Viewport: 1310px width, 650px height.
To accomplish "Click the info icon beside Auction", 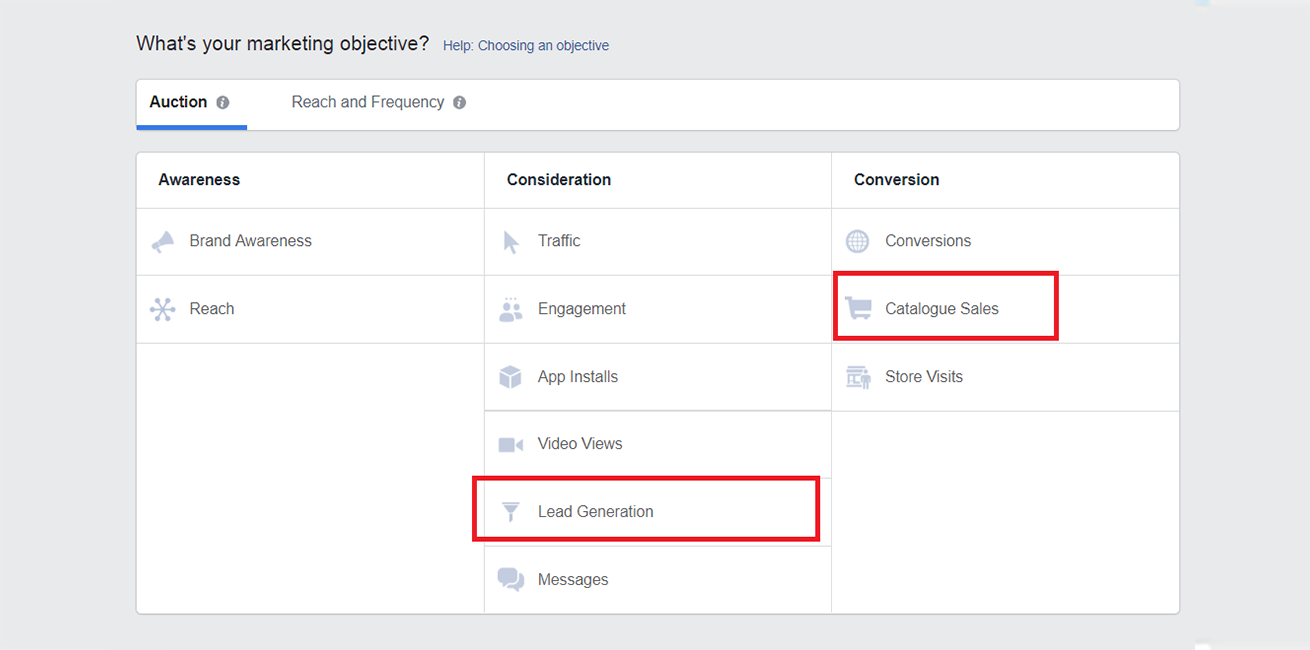I will pyautogui.click(x=223, y=102).
